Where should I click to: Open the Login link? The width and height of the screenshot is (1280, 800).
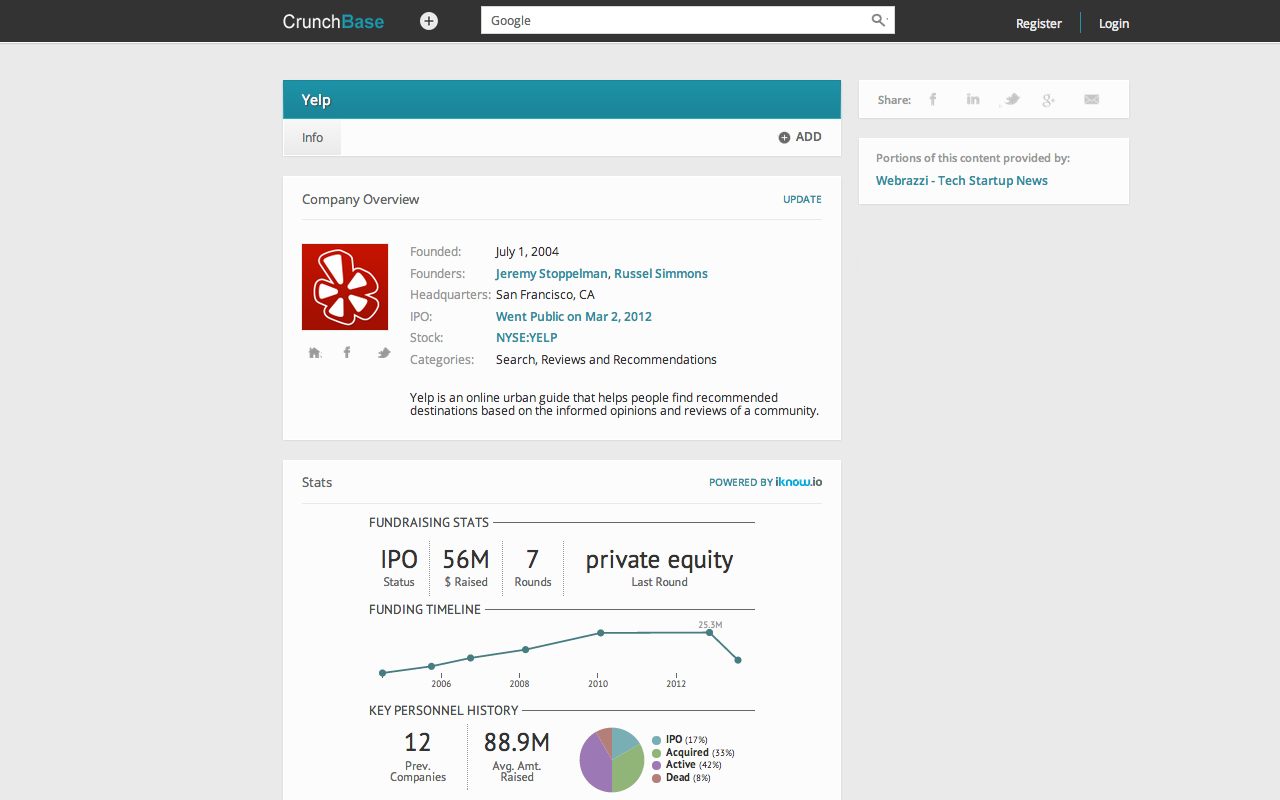1114,23
